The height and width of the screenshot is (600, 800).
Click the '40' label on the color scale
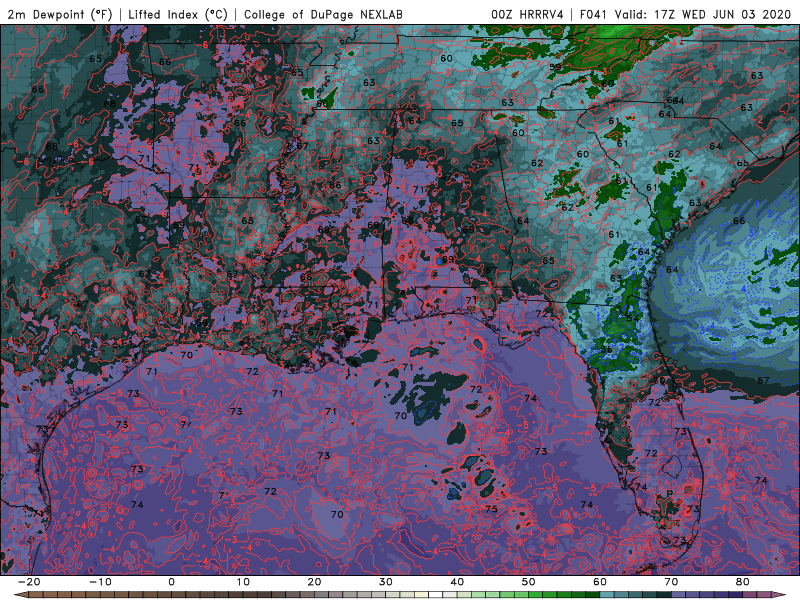[457, 582]
